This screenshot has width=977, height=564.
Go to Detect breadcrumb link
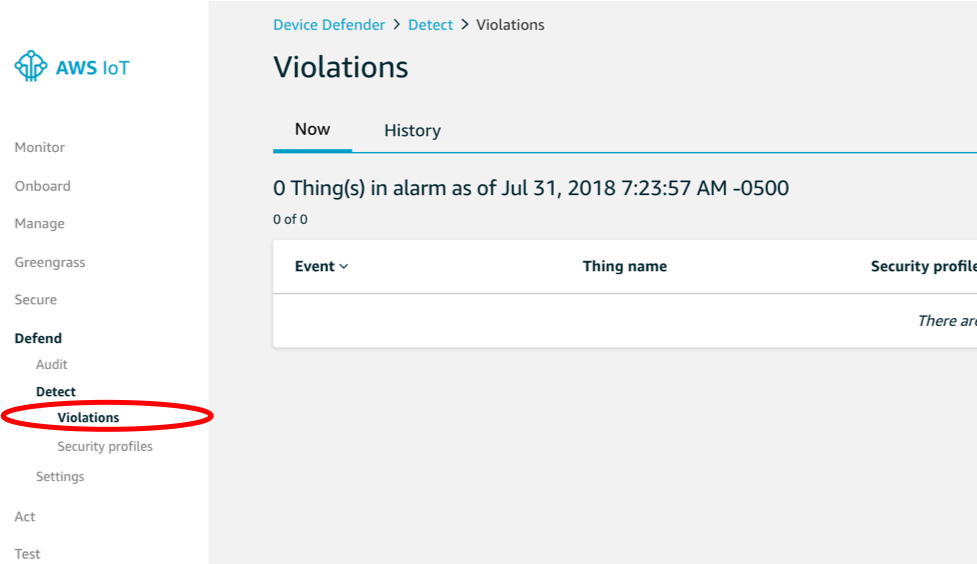(x=431, y=25)
